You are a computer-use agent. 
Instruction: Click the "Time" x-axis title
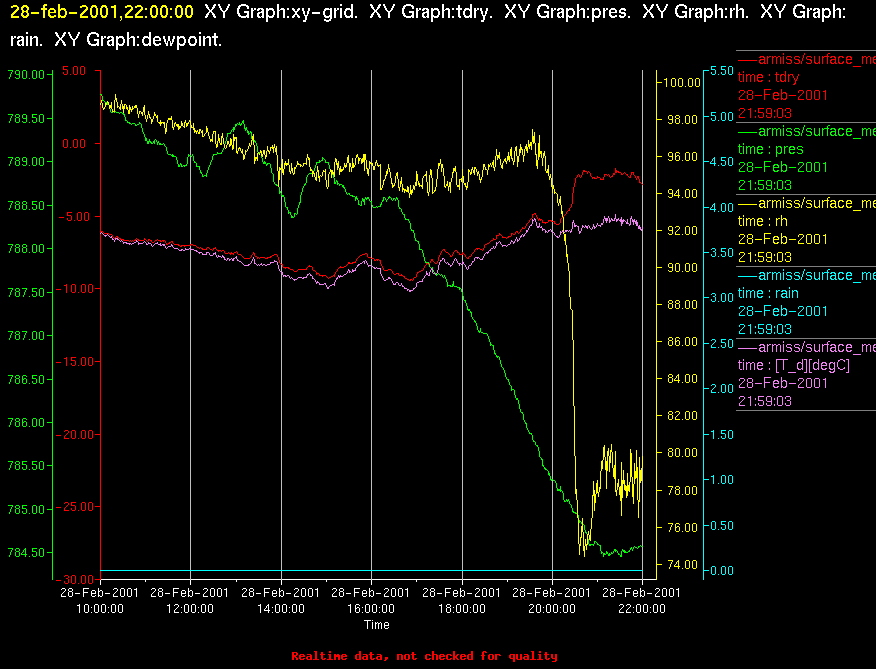(x=377, y=625)
